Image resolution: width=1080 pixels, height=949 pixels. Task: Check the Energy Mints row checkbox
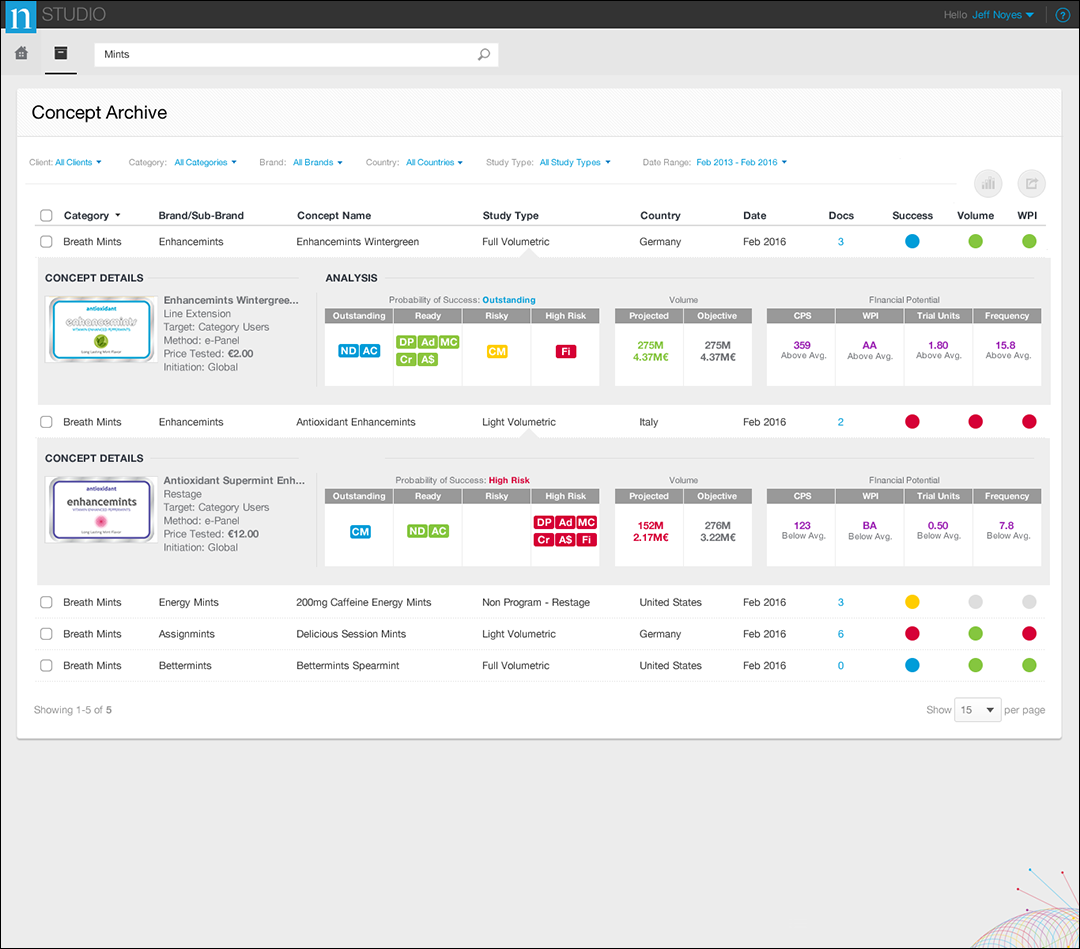(46, 603)
